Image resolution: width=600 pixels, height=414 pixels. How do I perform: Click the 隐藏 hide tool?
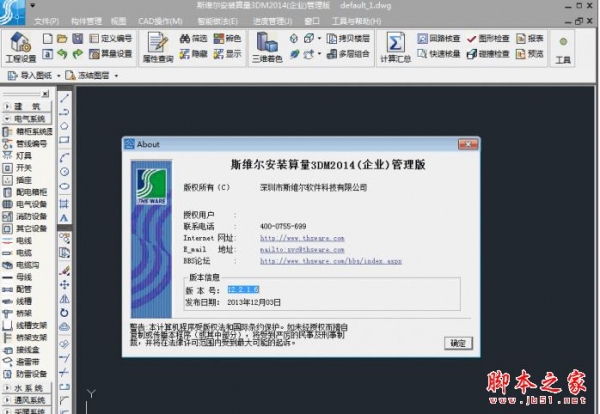point(193,54)
